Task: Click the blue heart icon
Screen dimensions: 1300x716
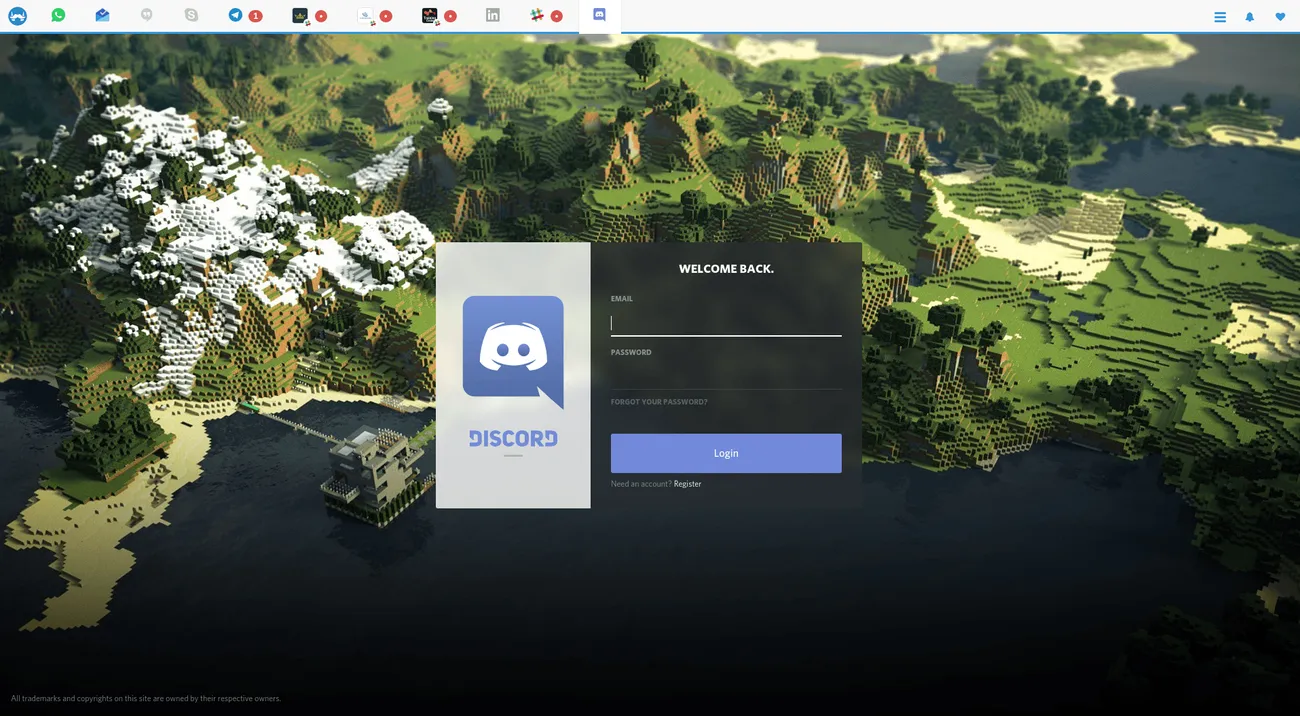Action: 1280,17
